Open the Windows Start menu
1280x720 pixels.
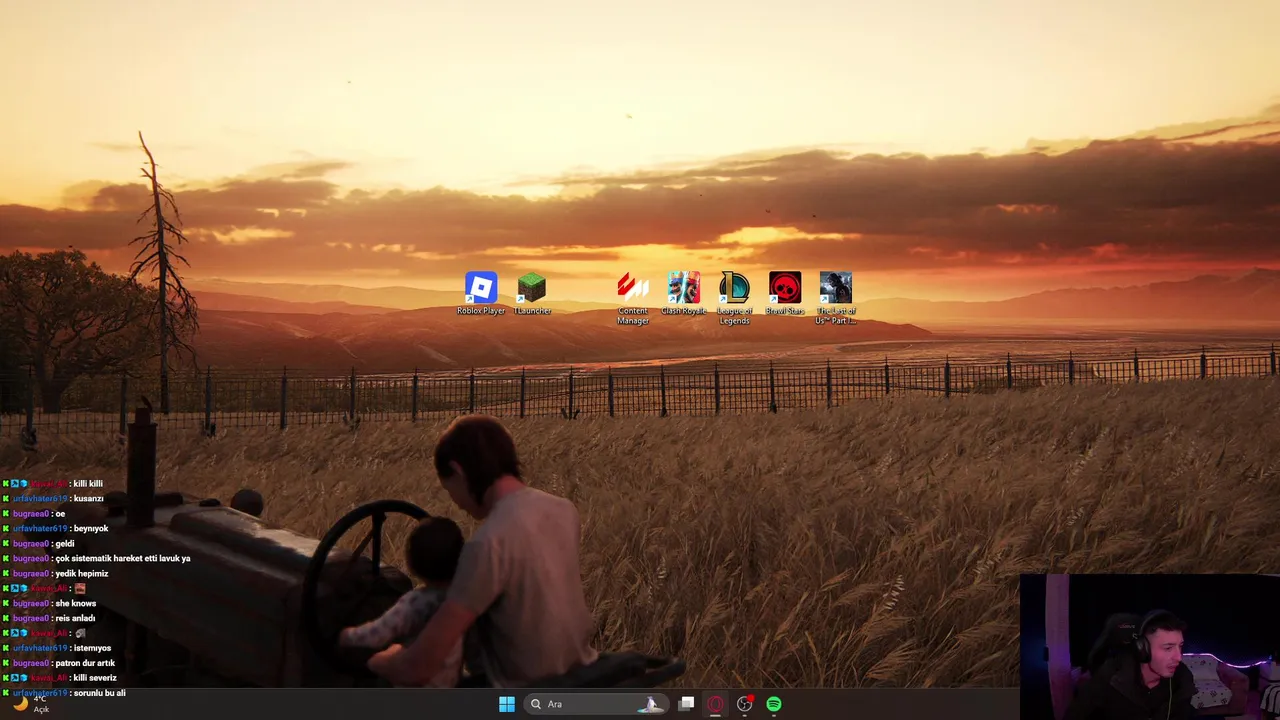(x=507, y=704)
